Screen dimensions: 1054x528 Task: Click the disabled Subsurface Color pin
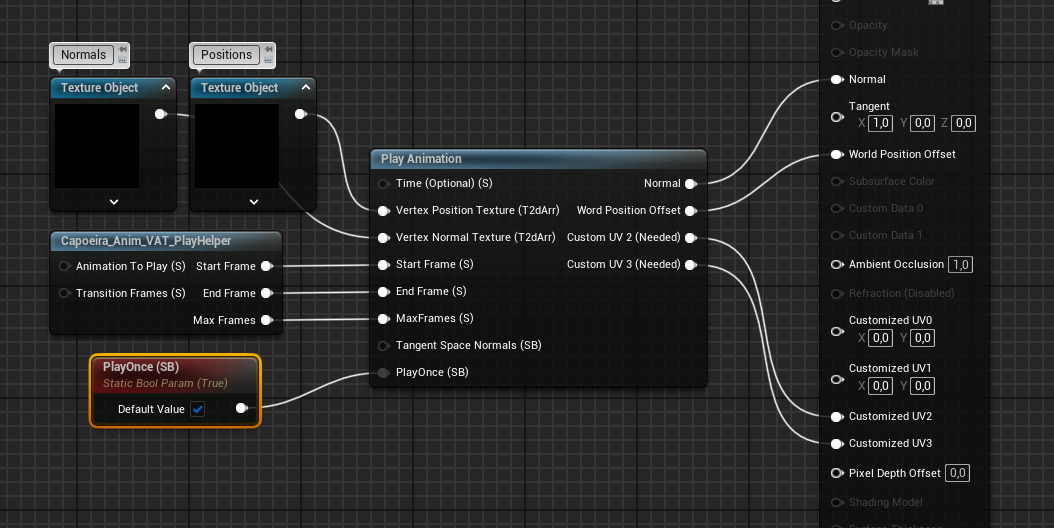coord(837,182)
